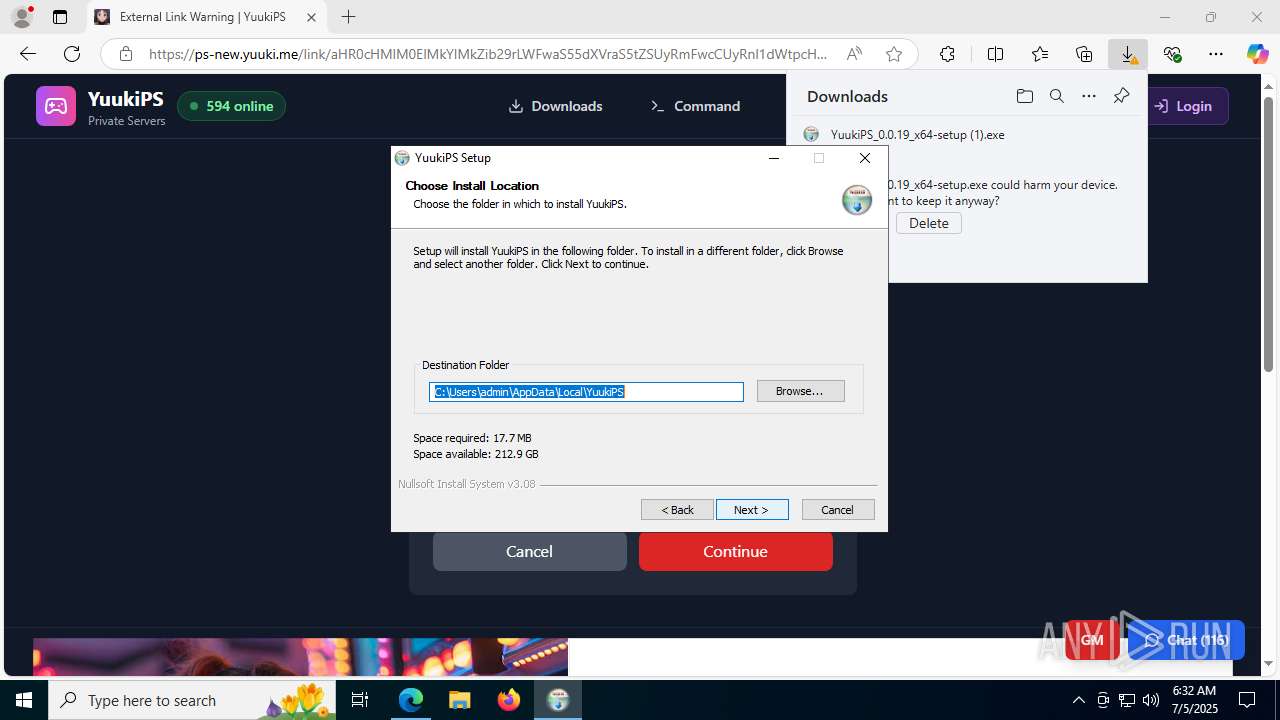Open the notification center icon
The width and height of the screenshot is (1280, 720).
point(1247,700)
